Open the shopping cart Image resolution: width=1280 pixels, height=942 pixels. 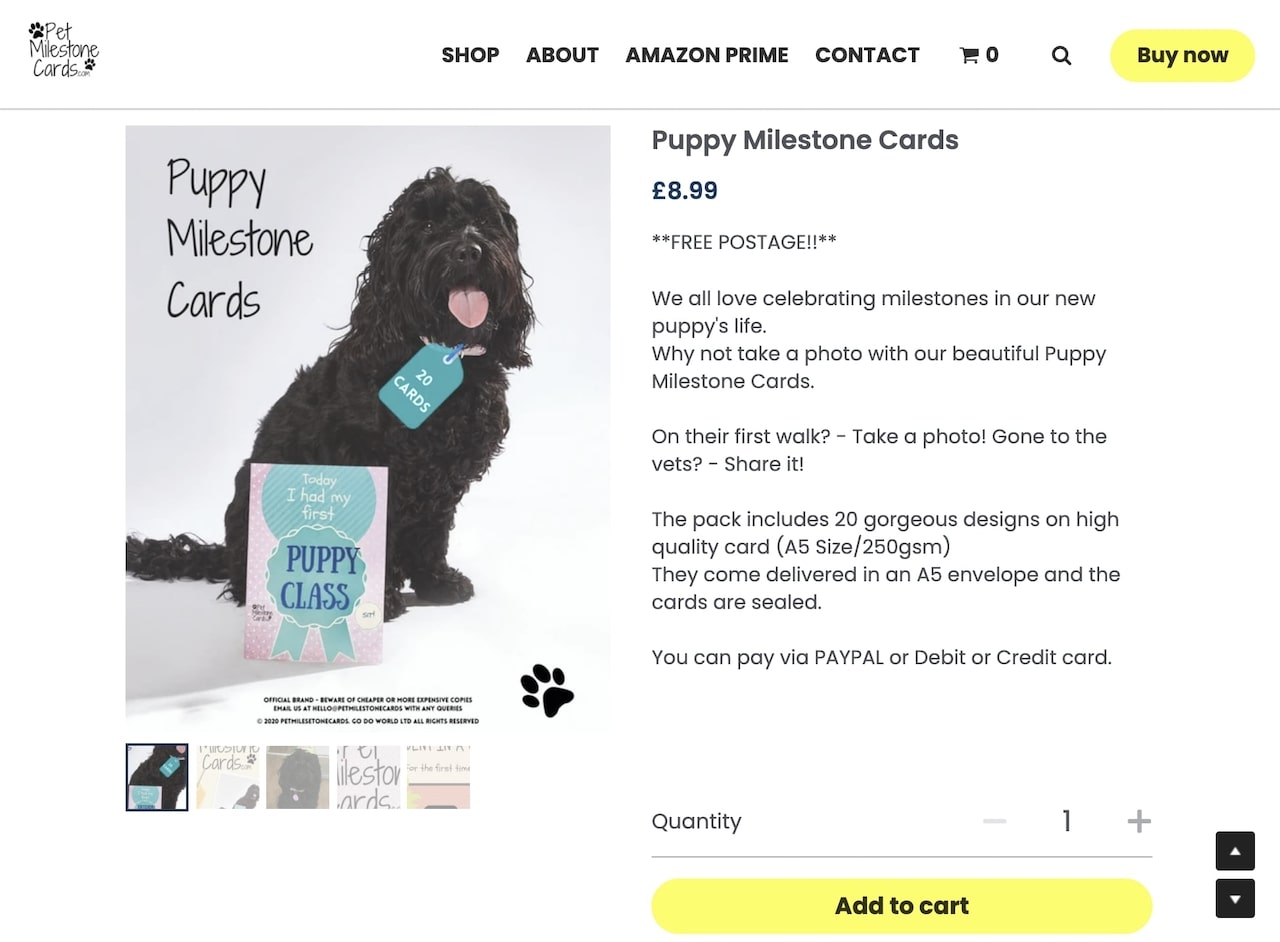point(977,55)
